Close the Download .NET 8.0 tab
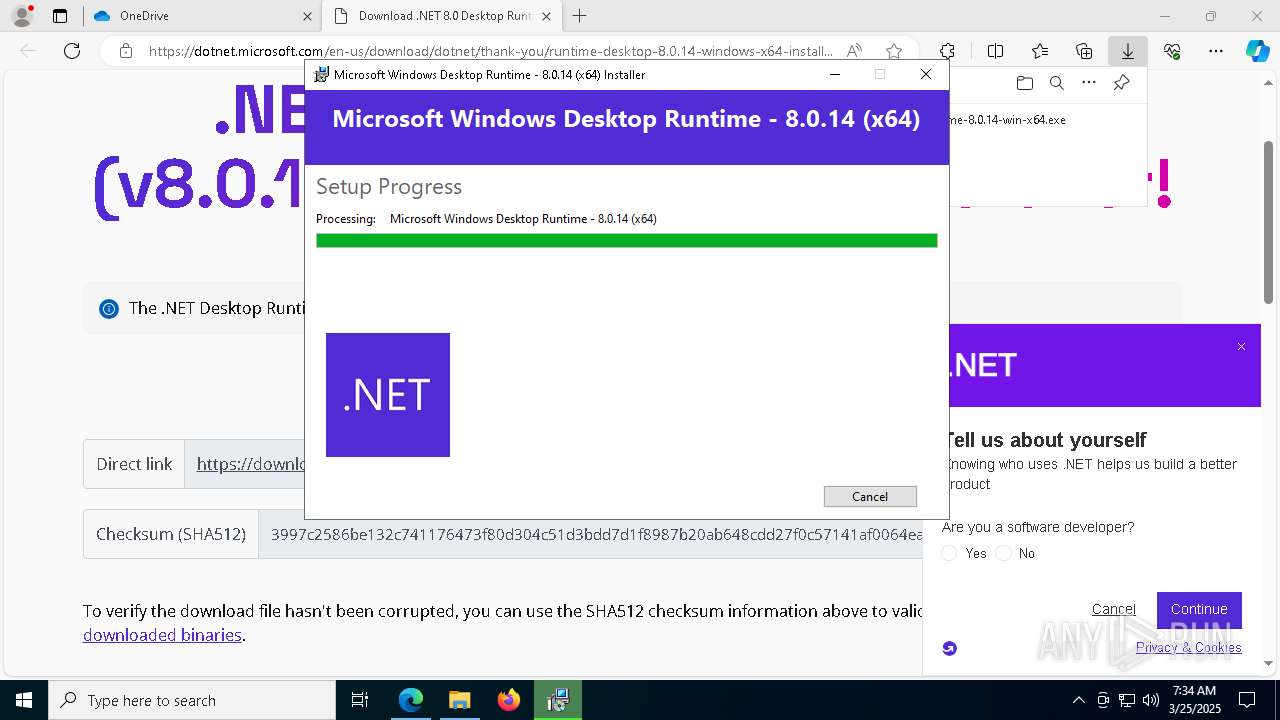This screenshot has height=720, width=1280. point(548,16)
